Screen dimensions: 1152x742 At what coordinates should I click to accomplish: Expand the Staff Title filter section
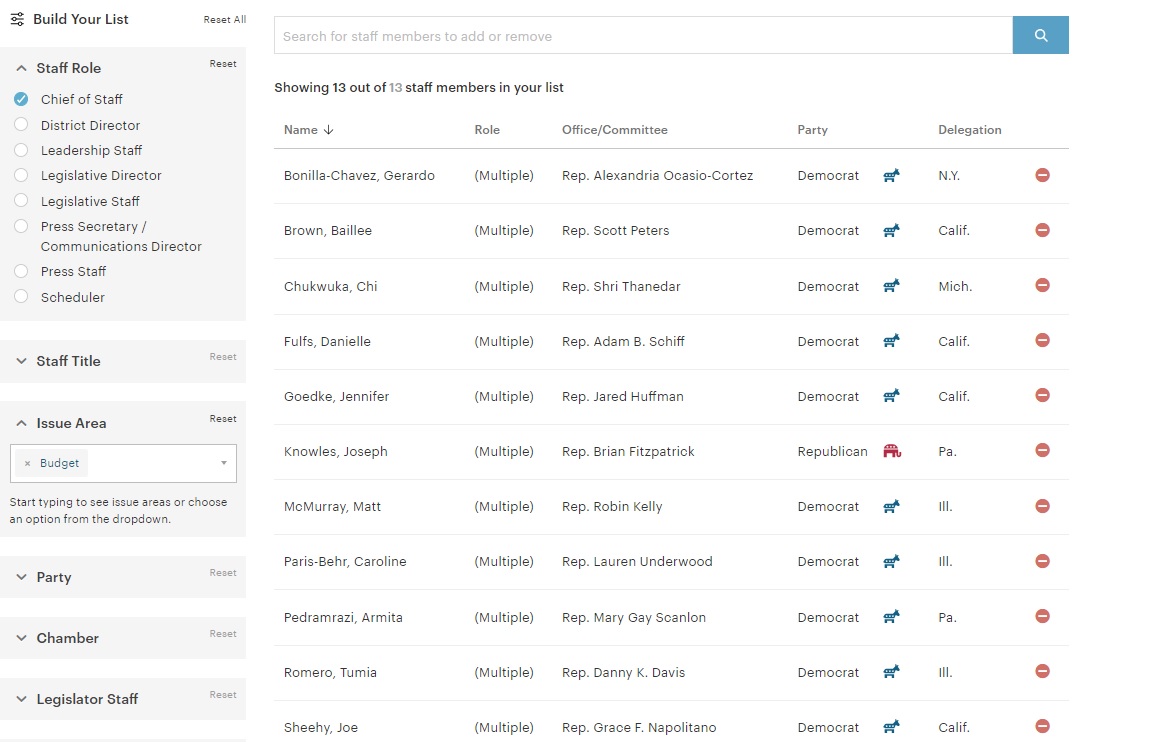(x=68, y=361)
